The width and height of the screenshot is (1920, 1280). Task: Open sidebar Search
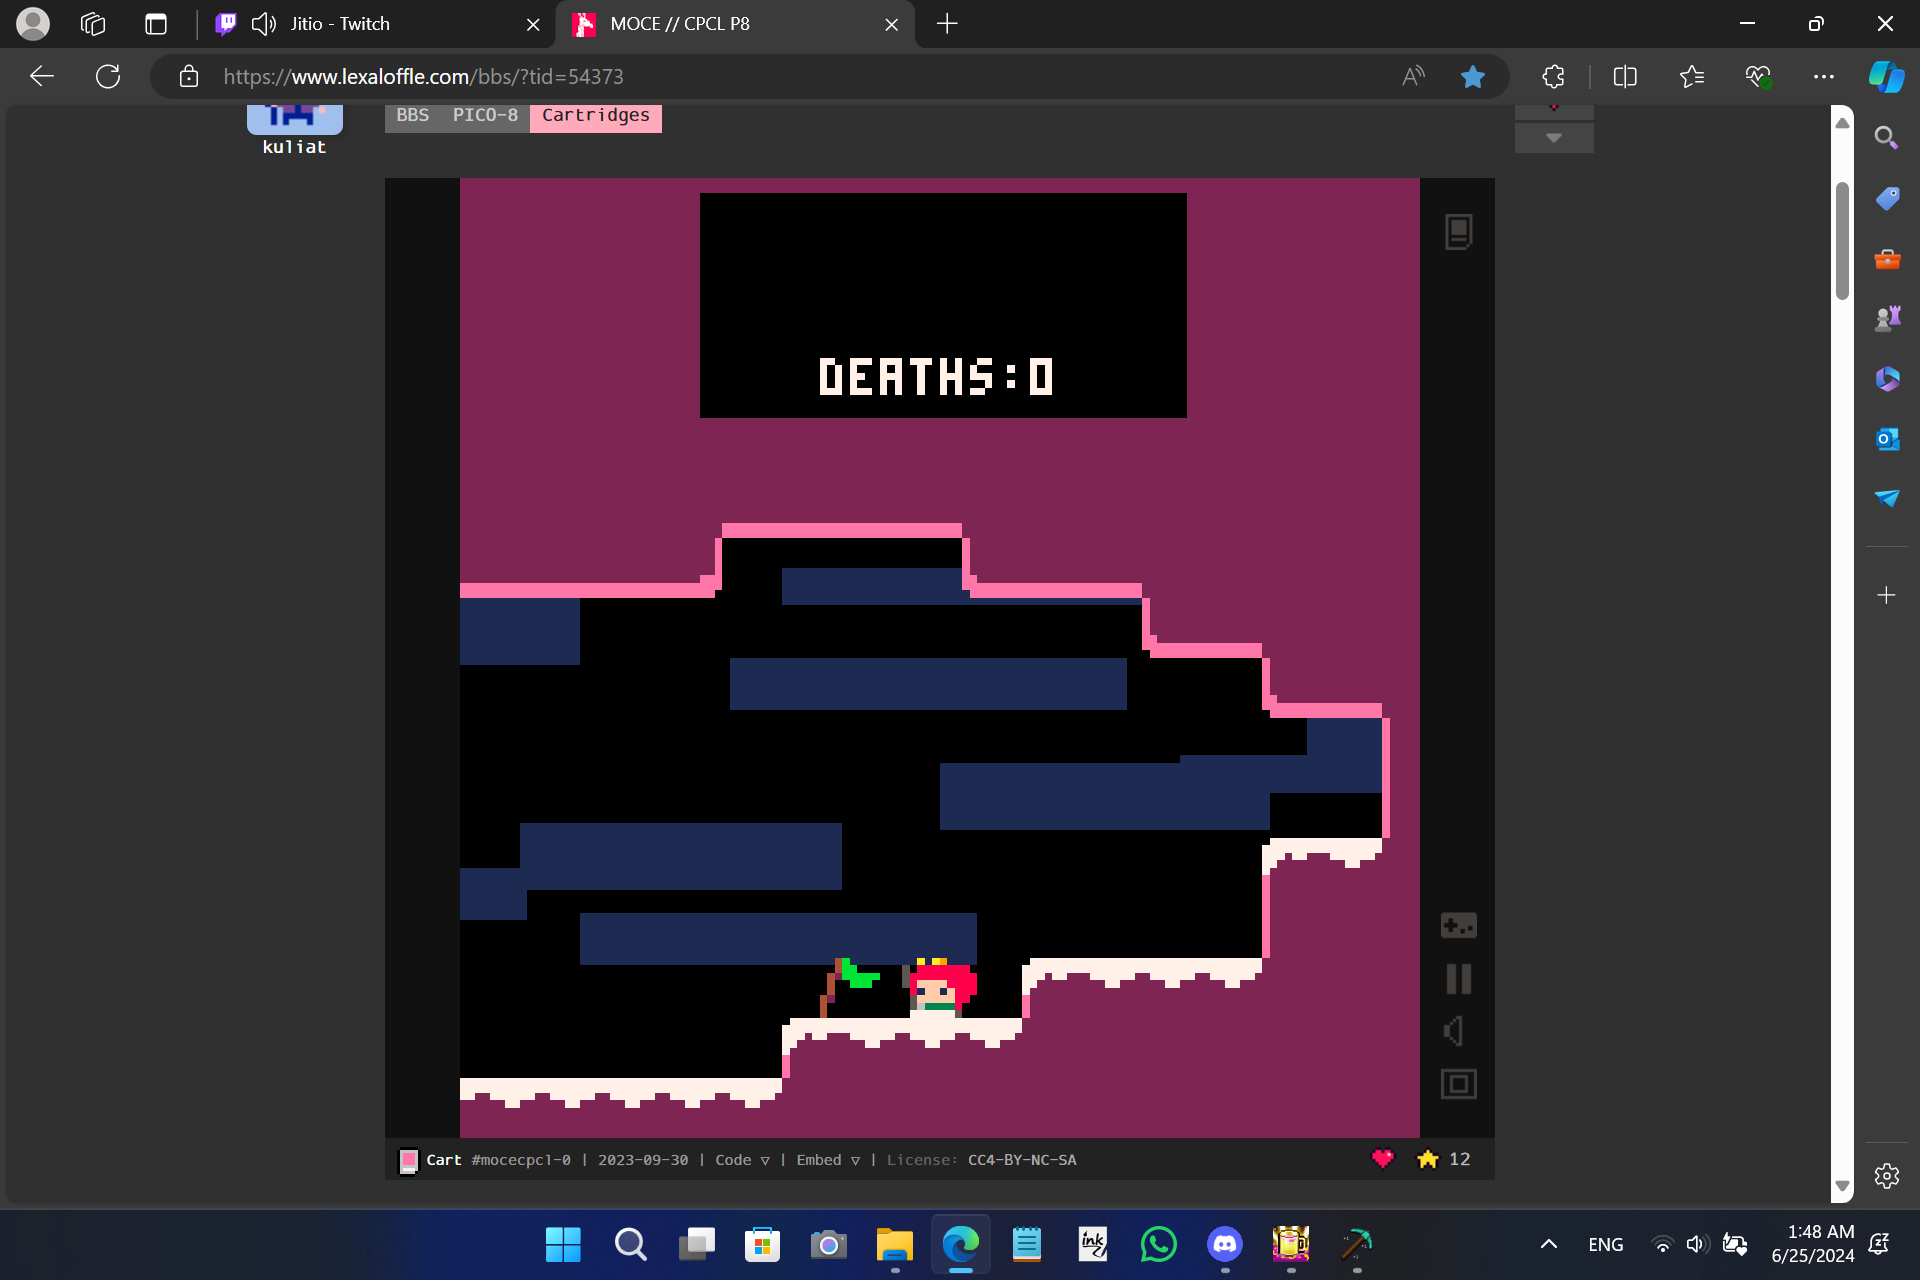click(x=1886, y=138)
